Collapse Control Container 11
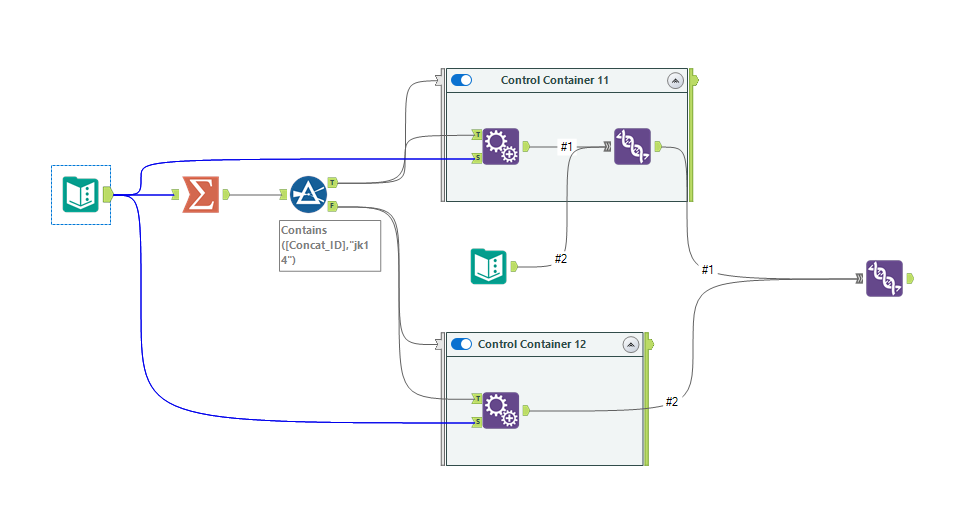The width and height of the screenshot is (957, 532). [675, 81]
